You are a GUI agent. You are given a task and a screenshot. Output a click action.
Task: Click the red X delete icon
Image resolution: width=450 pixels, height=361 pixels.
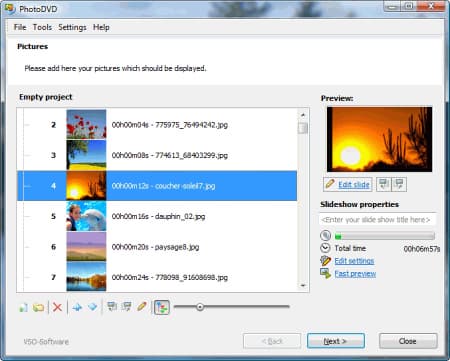pos(57,307)
